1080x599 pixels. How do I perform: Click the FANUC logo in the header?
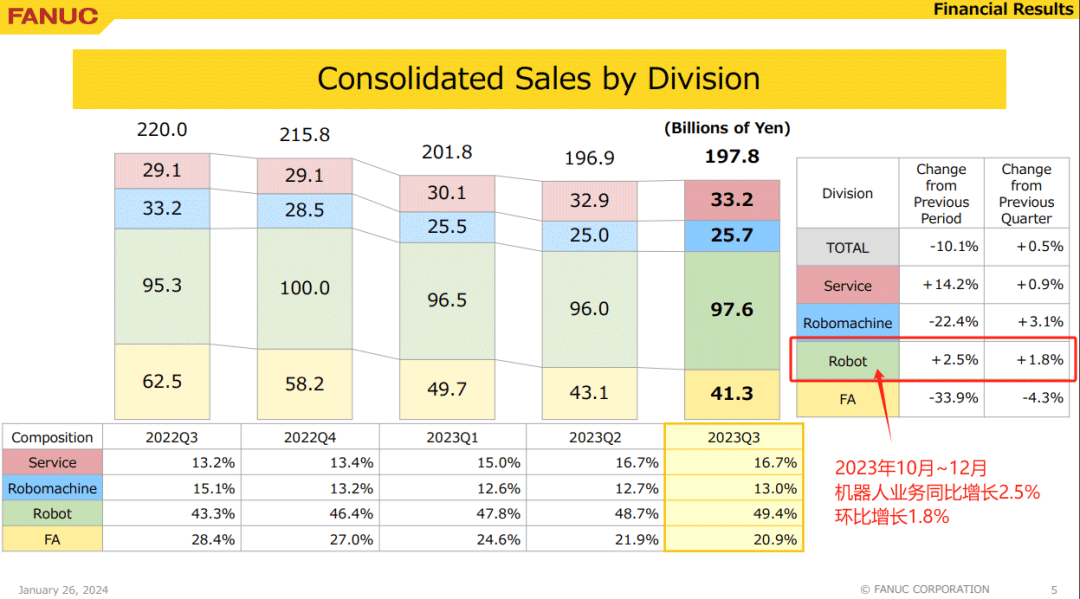52,16
